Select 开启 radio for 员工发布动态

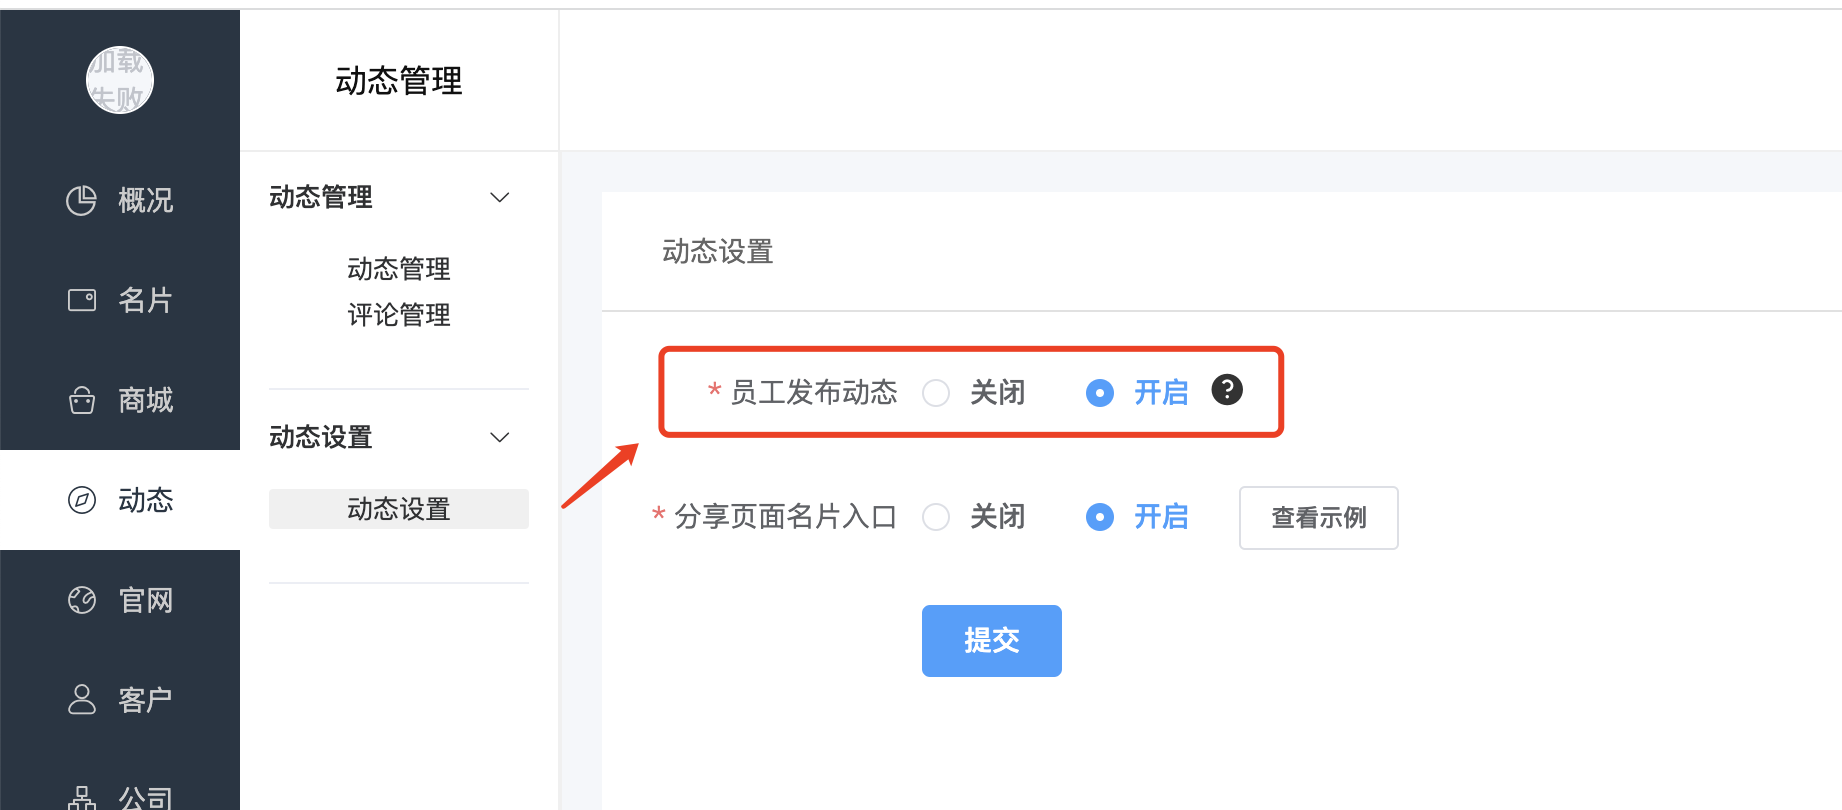click(x=1100, y=393)
